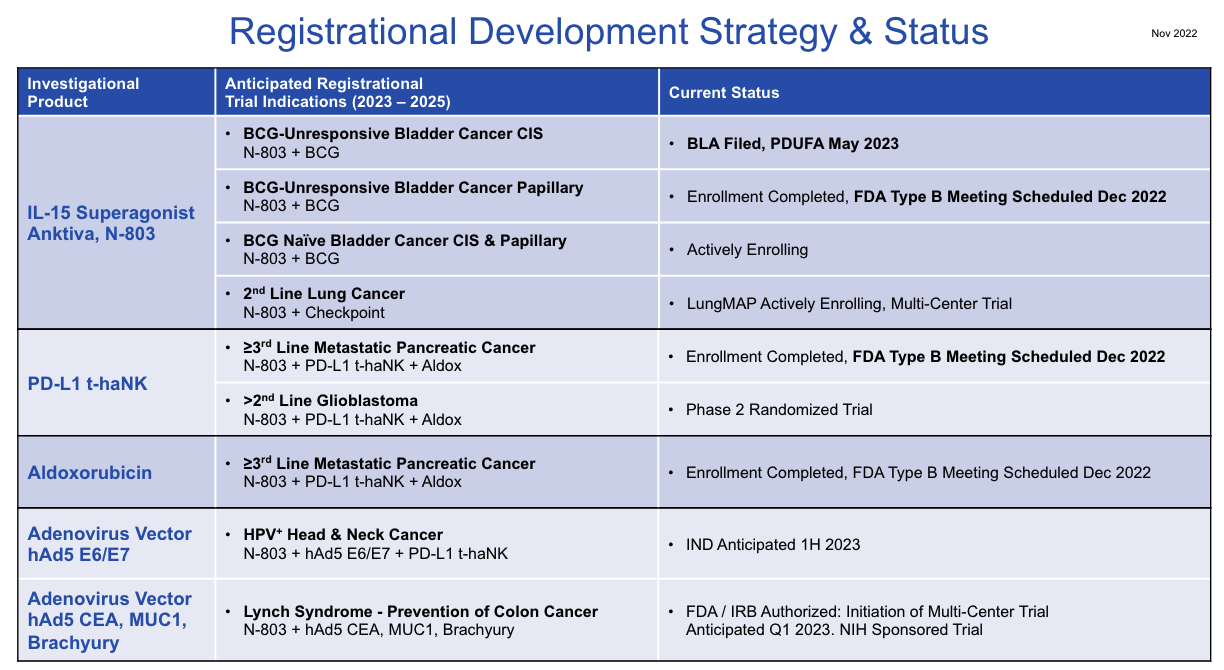This screenshot has width=1224, height=670.
Task: Click the slide title Registrational Development Strategy & Status
Action: click(610, 31)
